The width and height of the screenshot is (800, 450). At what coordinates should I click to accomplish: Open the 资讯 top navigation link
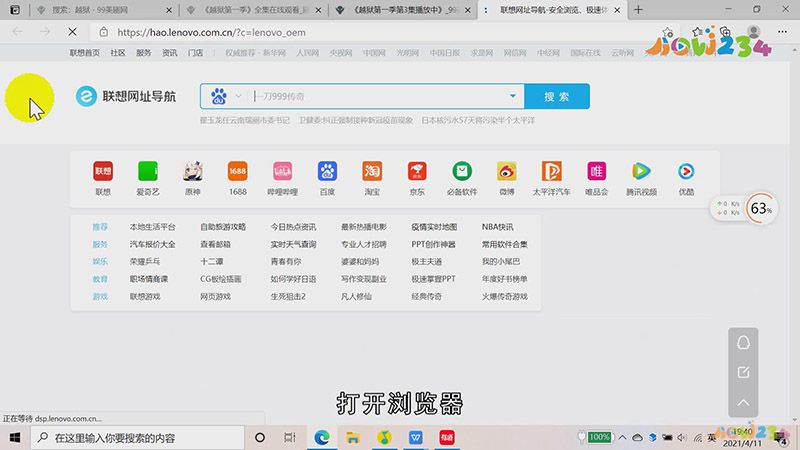click(169, 53)
